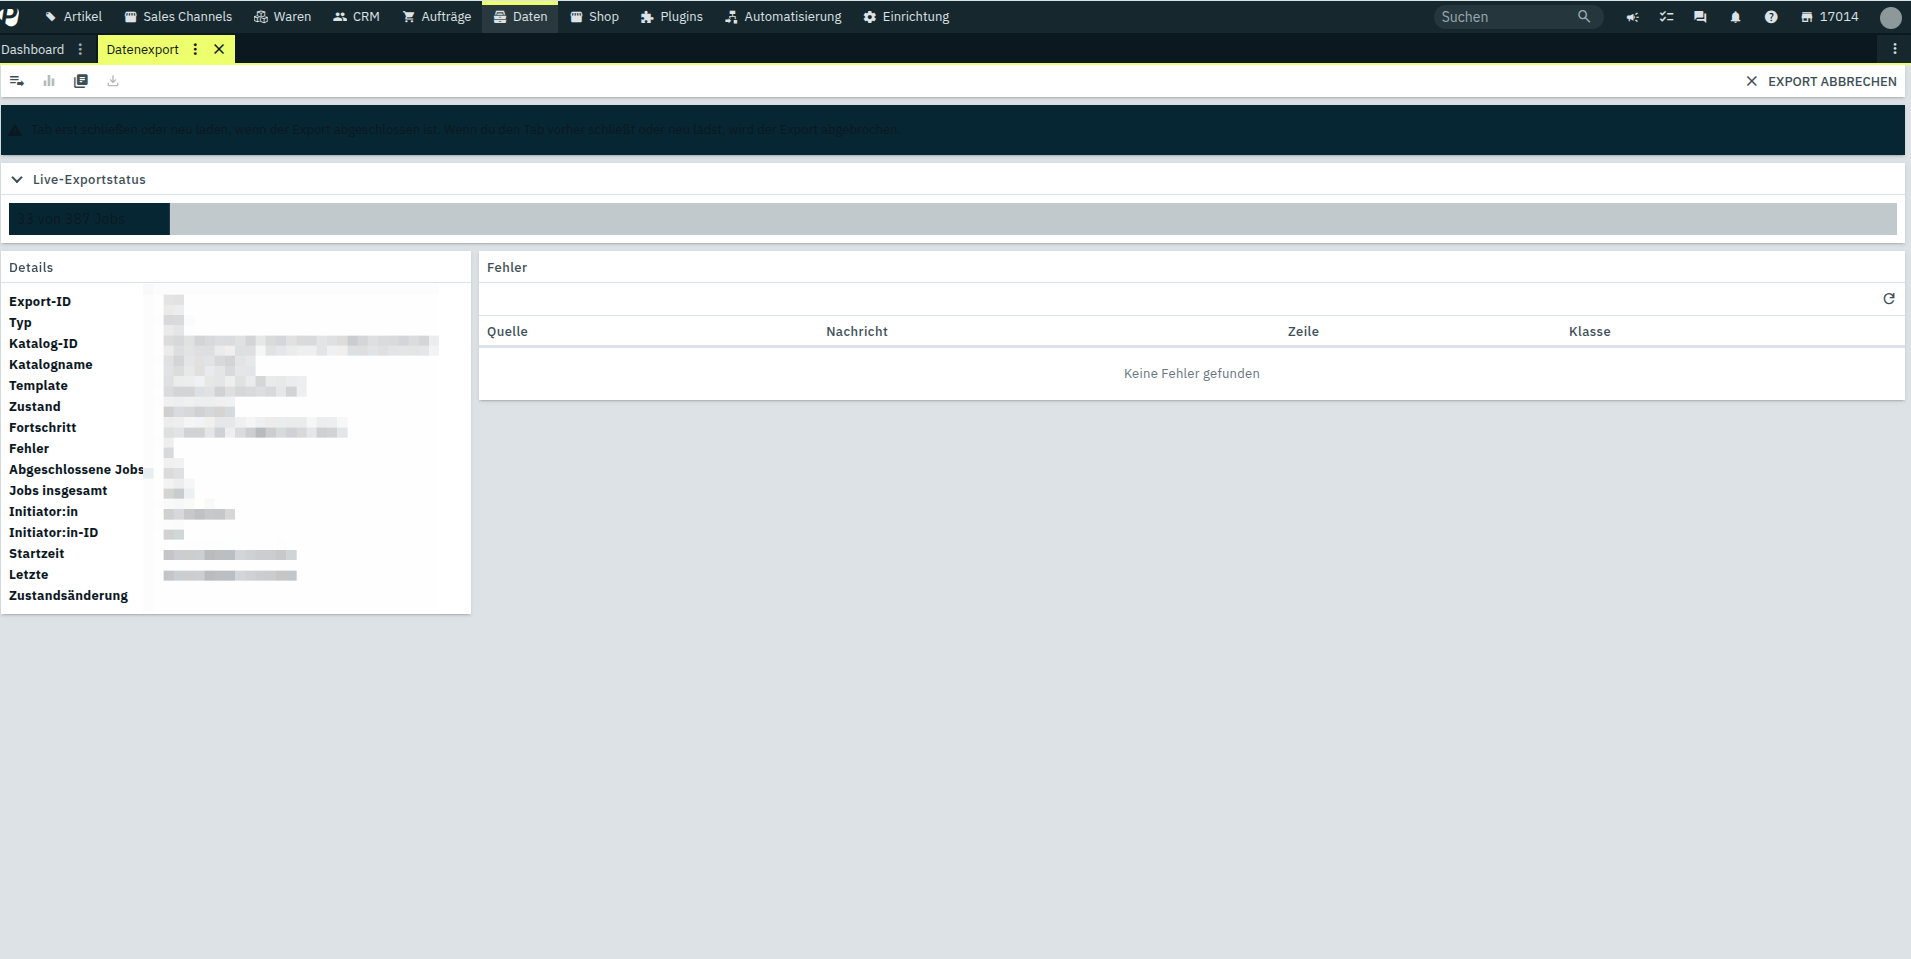Open the announcements megaphone icon
The image size is (1911, 959).
tap(1632, 17)
